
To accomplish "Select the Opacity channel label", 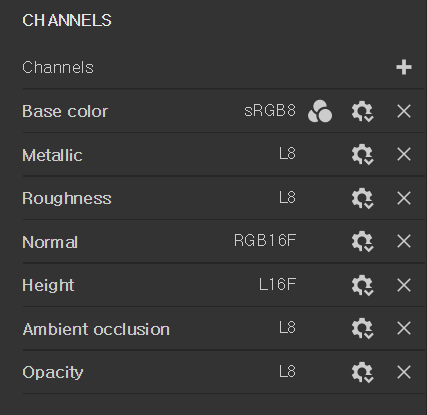I will pyautogui.click(x=53, y=372).
